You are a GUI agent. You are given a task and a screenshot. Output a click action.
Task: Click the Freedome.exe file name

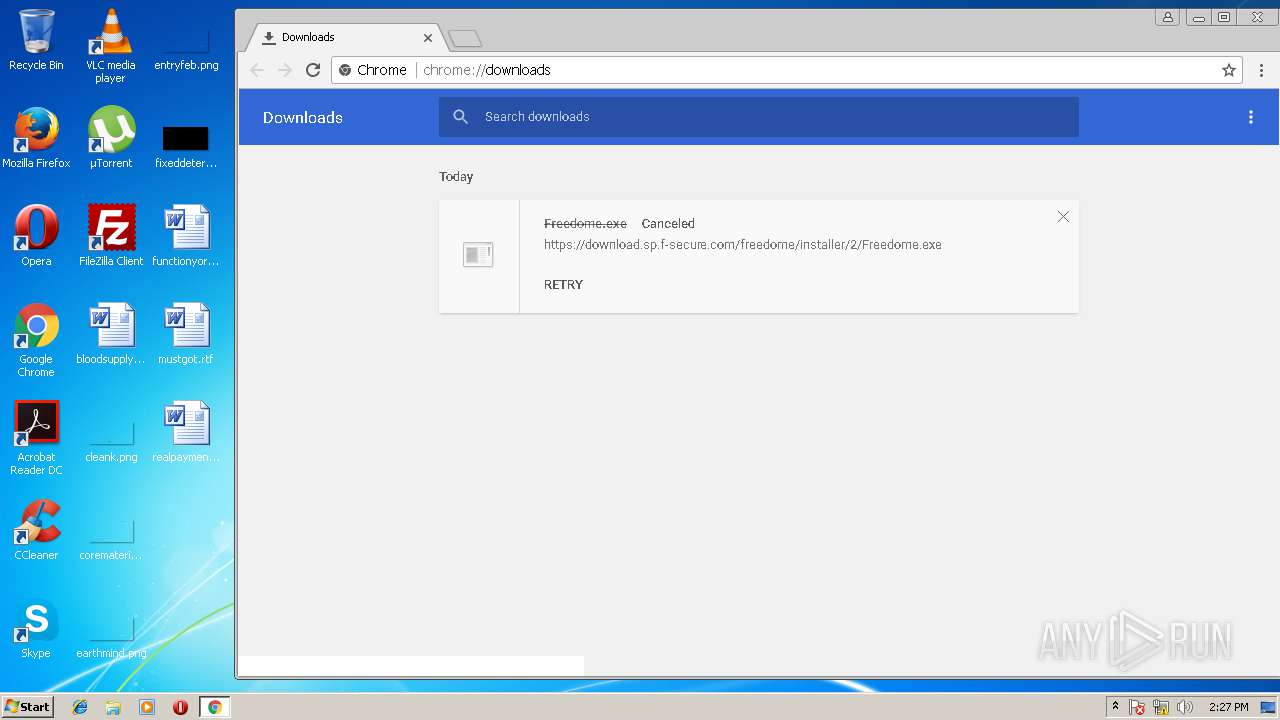[x=585, y=224]
